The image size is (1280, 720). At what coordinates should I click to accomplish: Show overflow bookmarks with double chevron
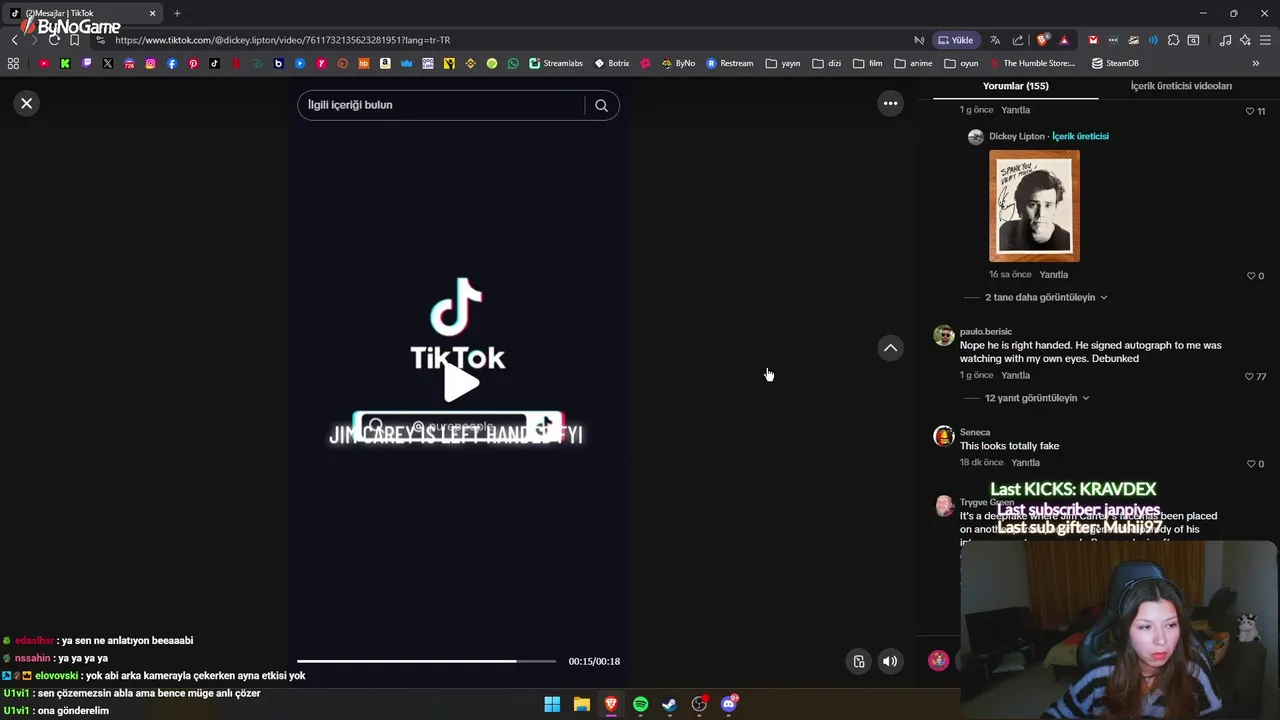click(x=1256, y=63)
